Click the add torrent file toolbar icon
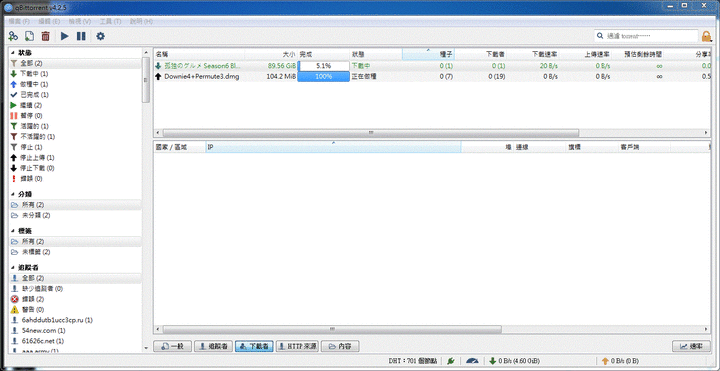This screenshot has height=371, width=720. tap(29, 36)
